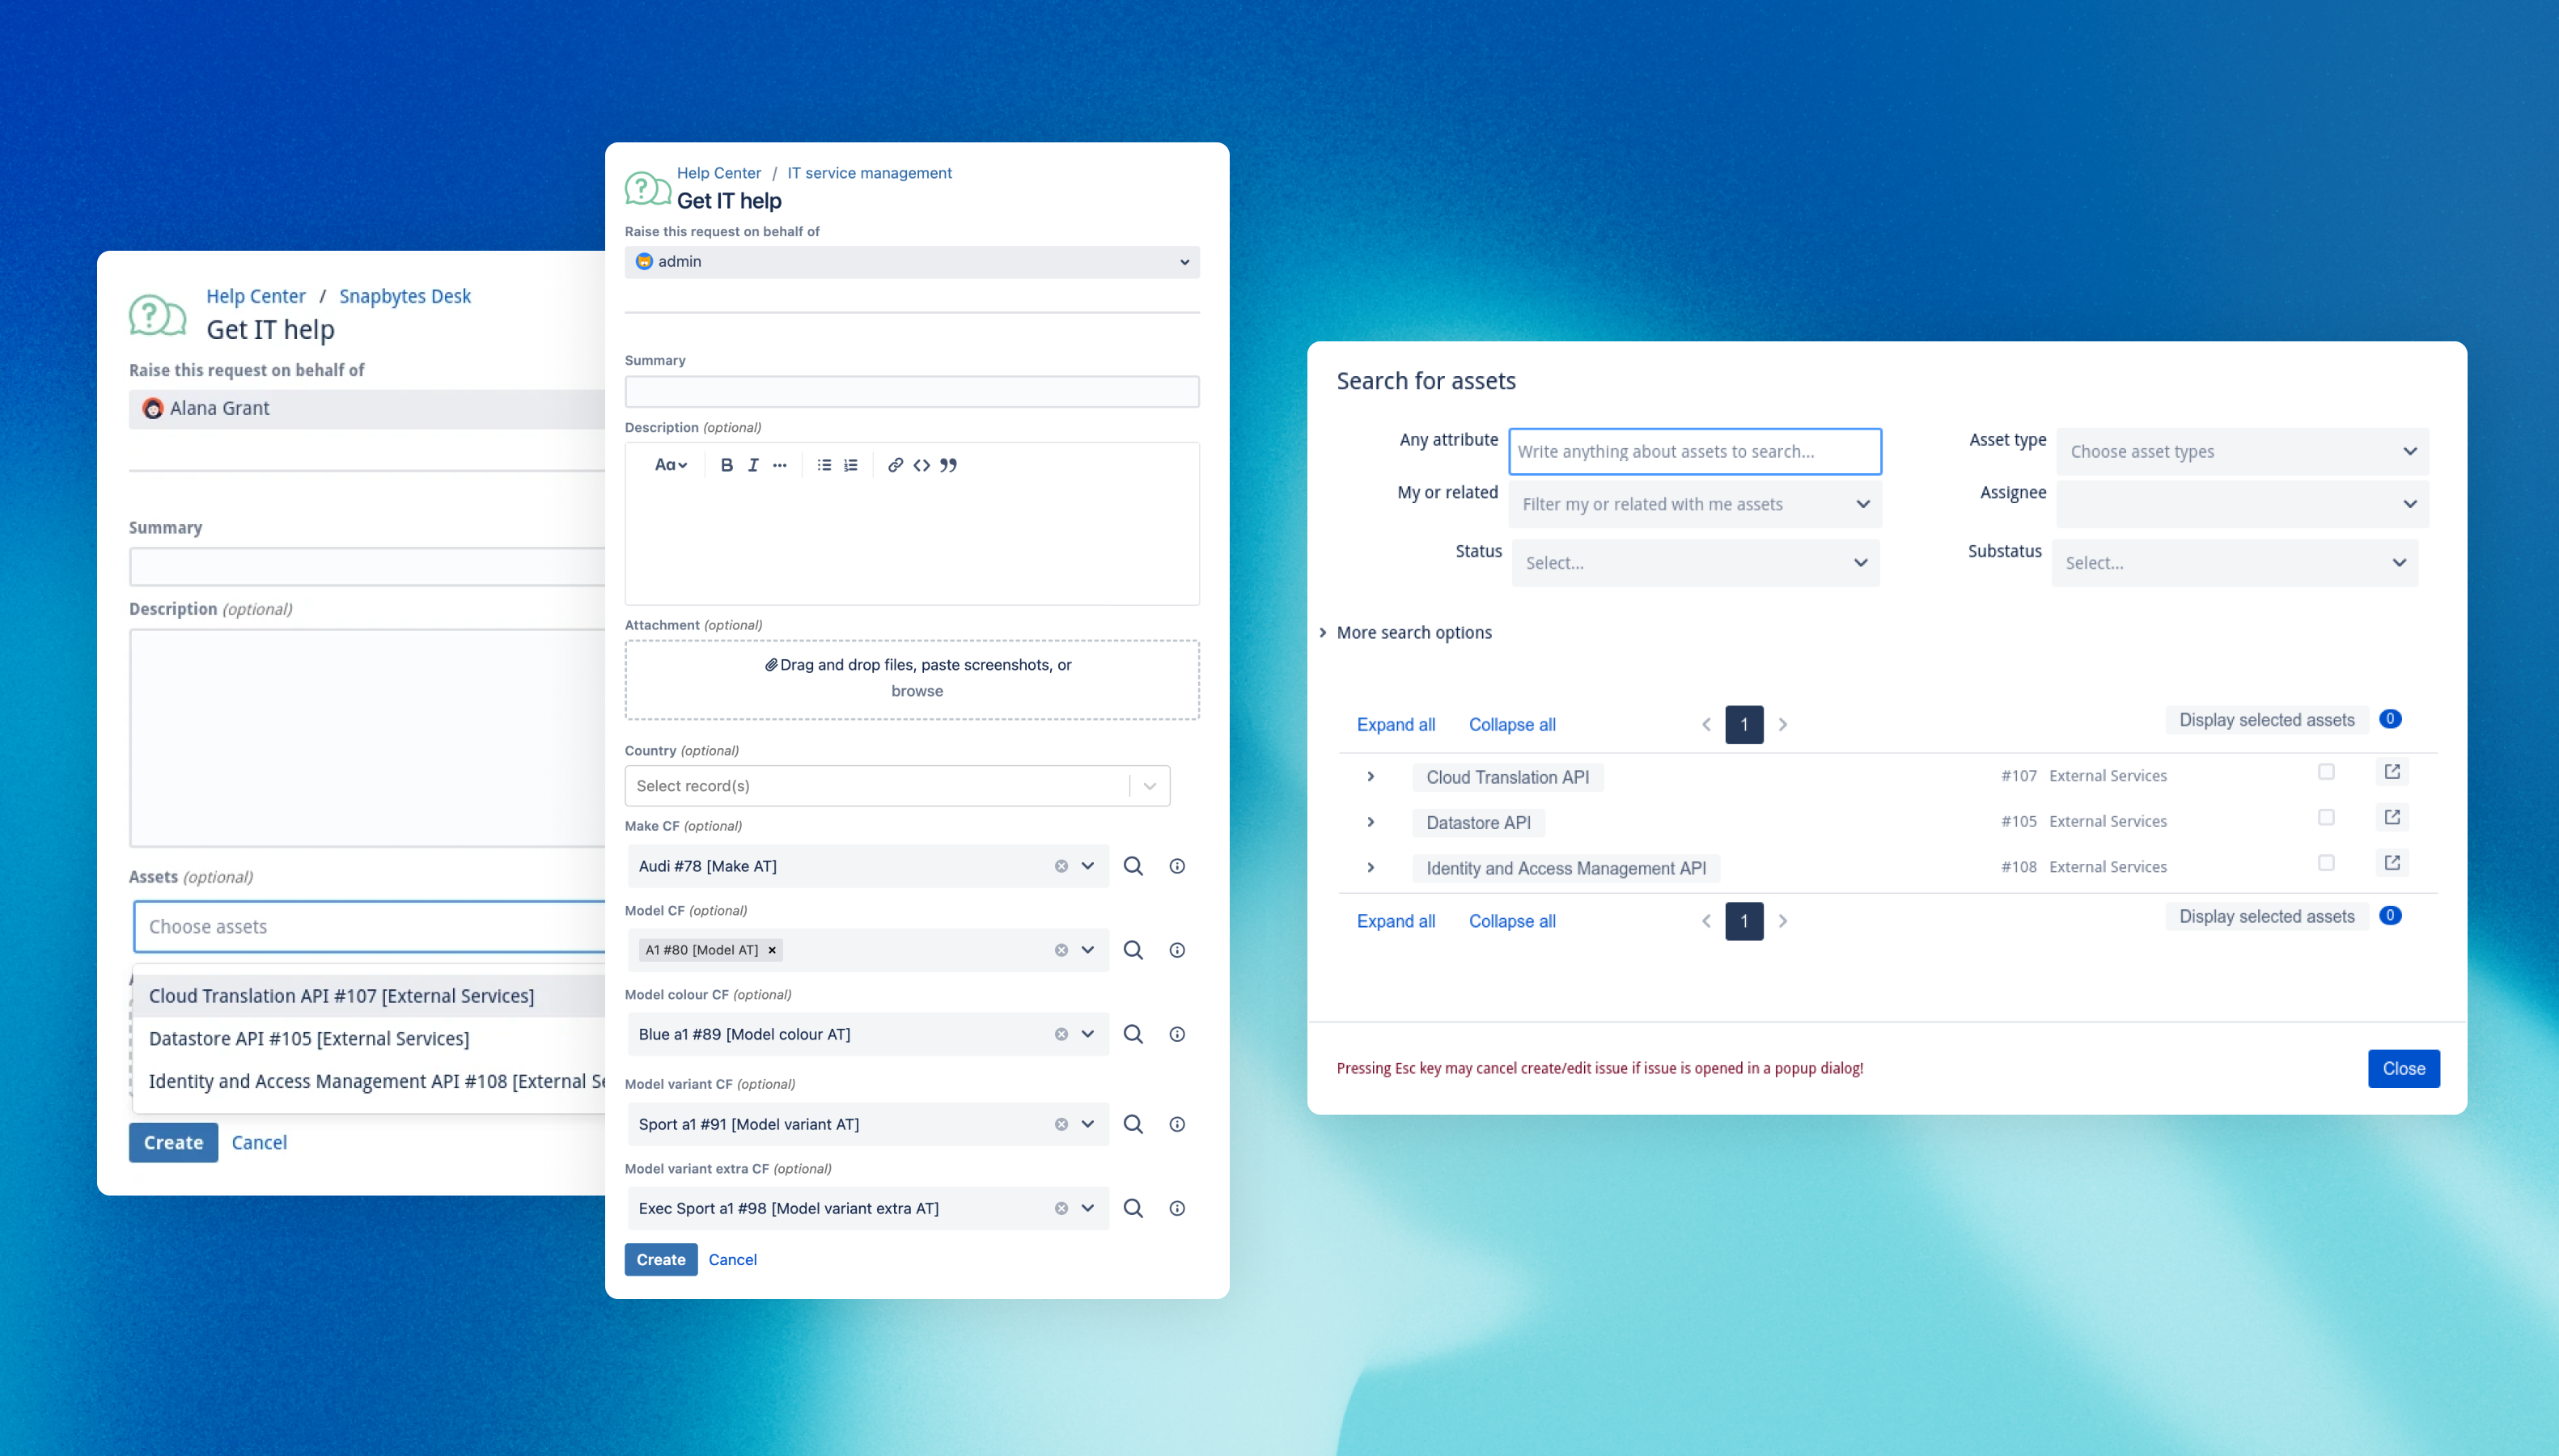This screenshot has height=1456, width=2559.
Task: Open the Asset type dropdown
Action: click(2242, 452)
